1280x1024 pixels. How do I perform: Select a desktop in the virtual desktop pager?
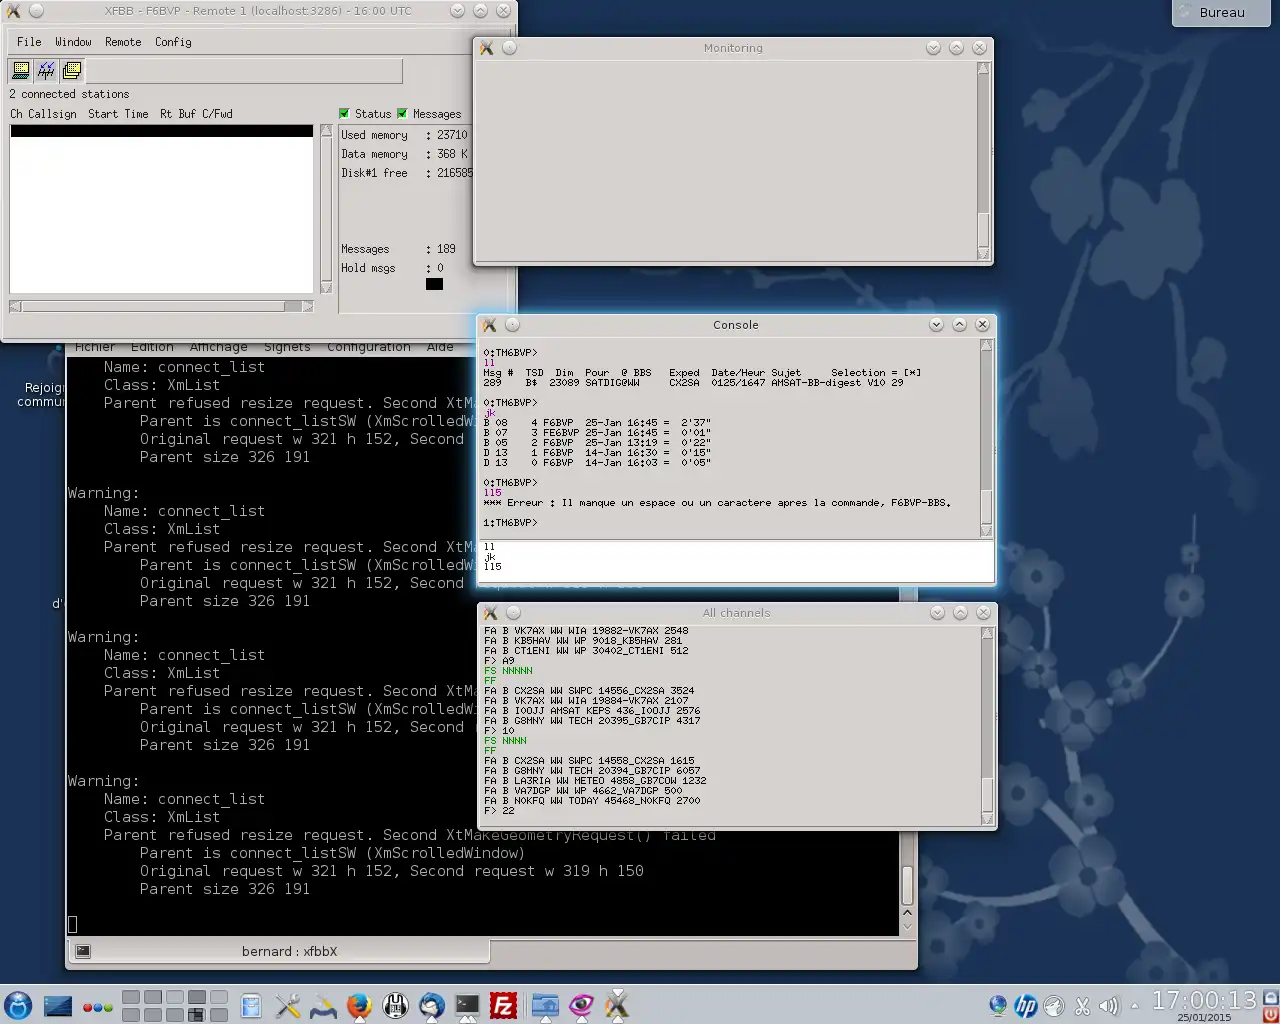[x=175, y=1006]
